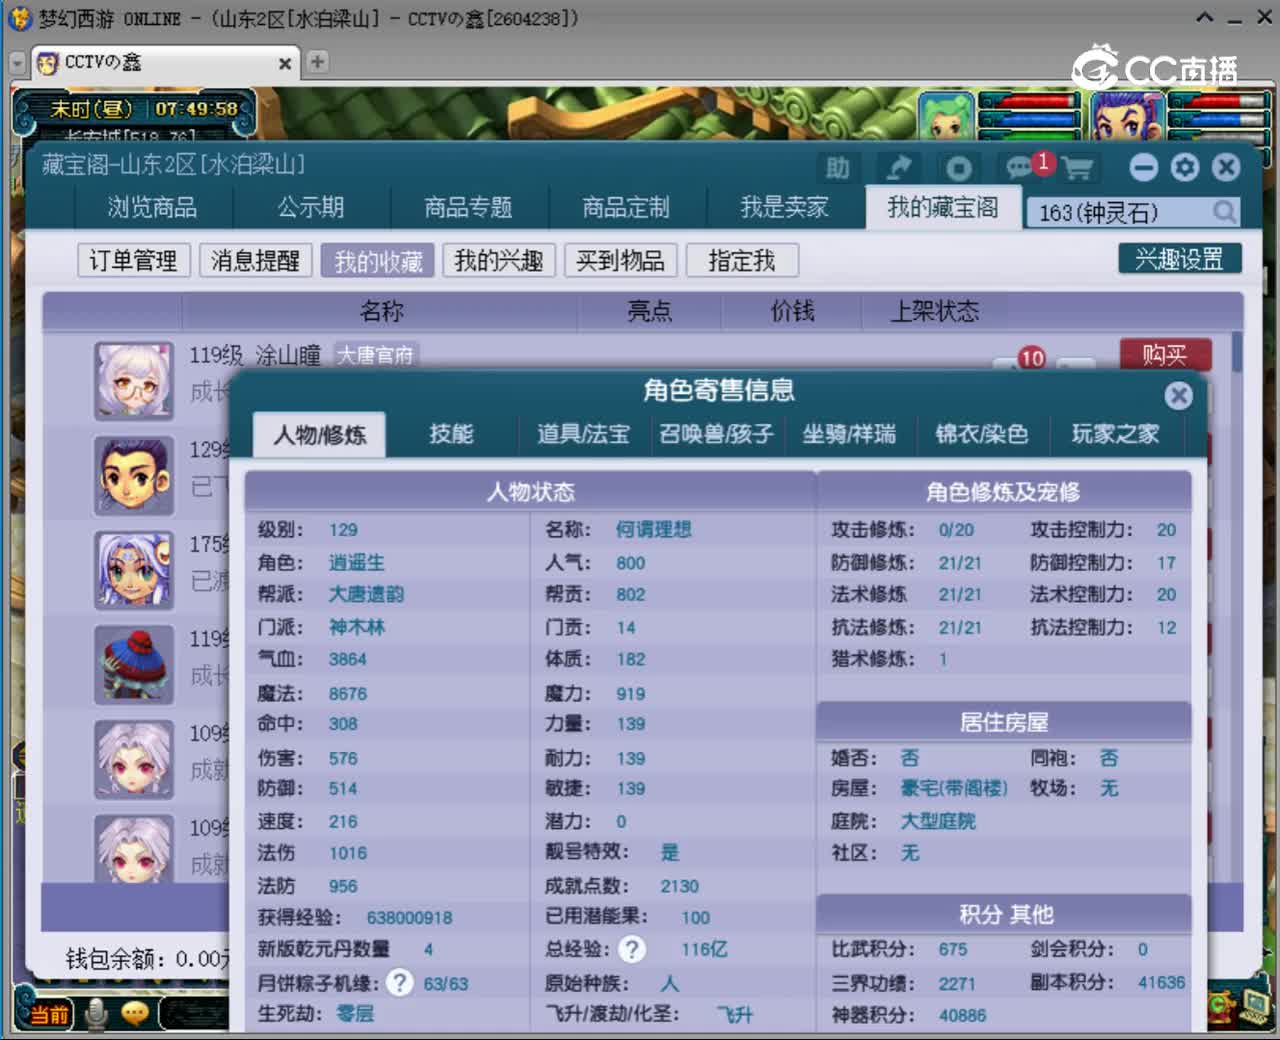1280x1040 pixels.
Task: Click the help icon beside 总经验
Action: point(632,949)
